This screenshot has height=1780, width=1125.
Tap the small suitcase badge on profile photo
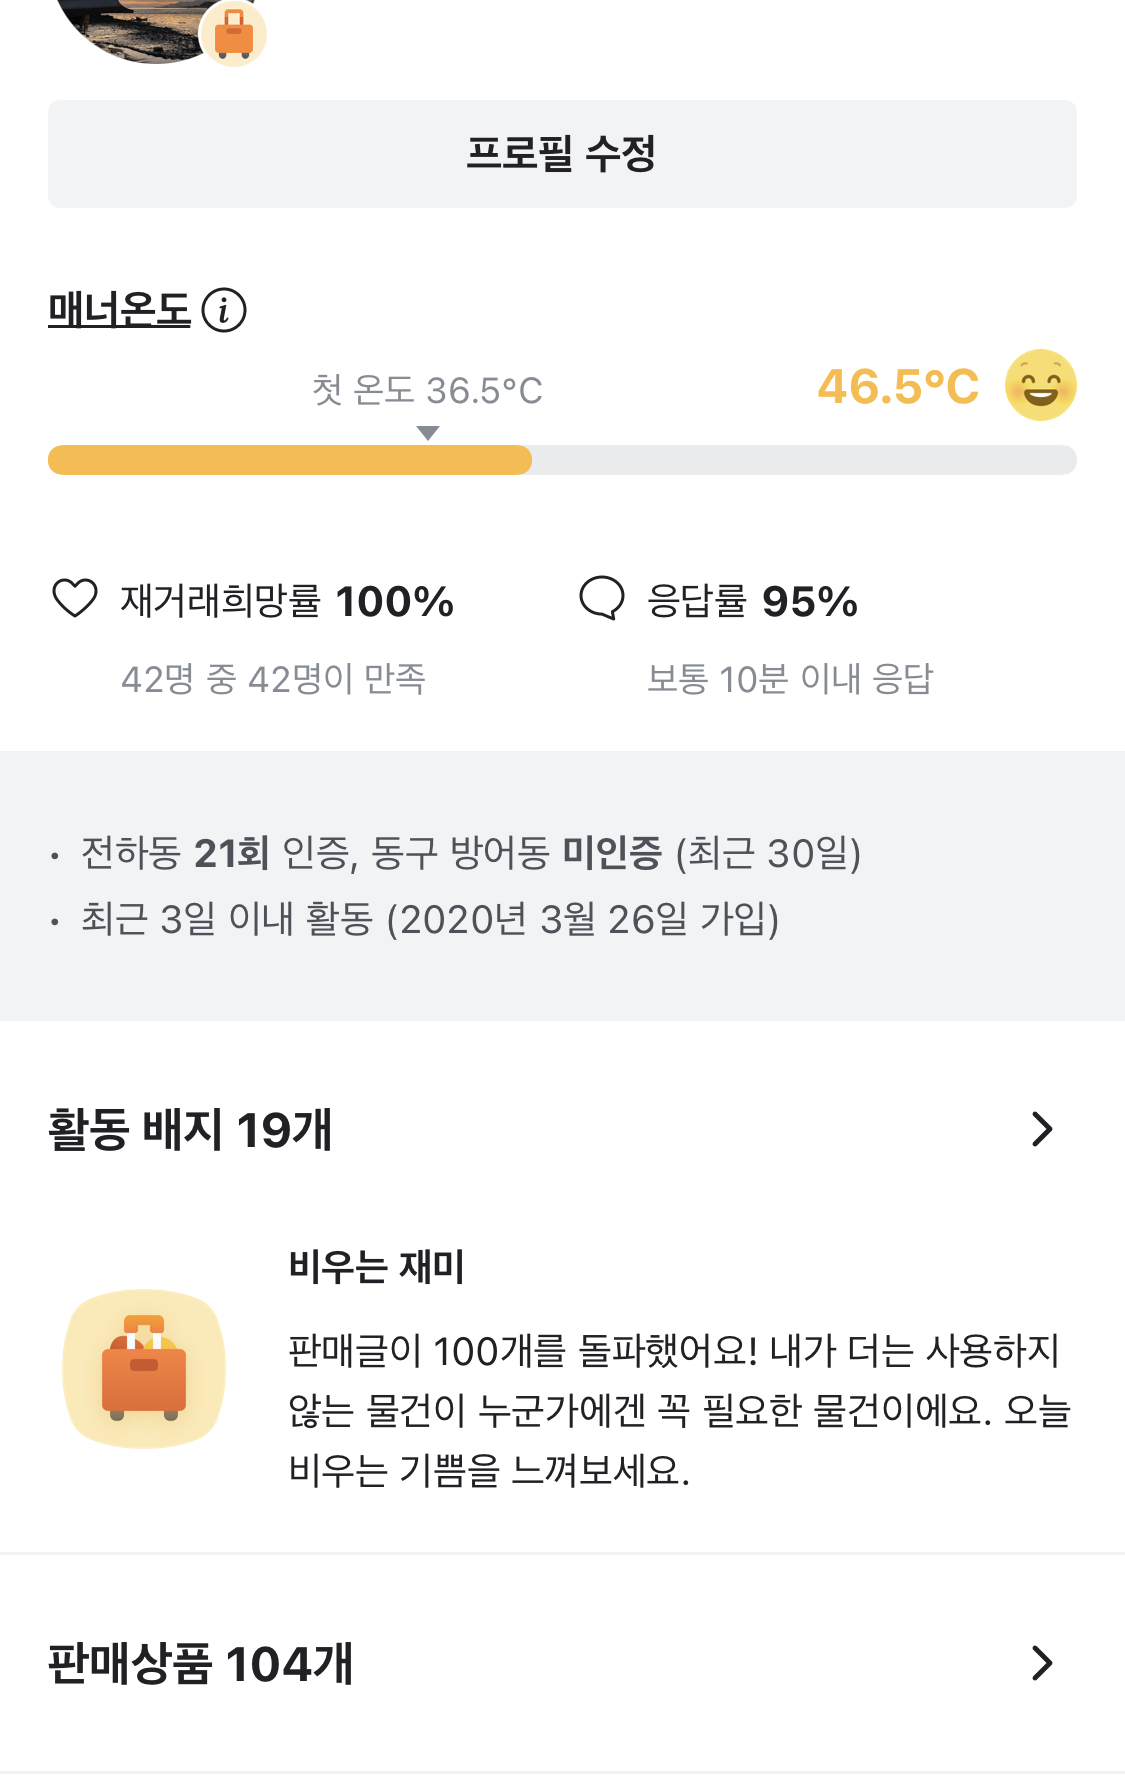[233, 33]
